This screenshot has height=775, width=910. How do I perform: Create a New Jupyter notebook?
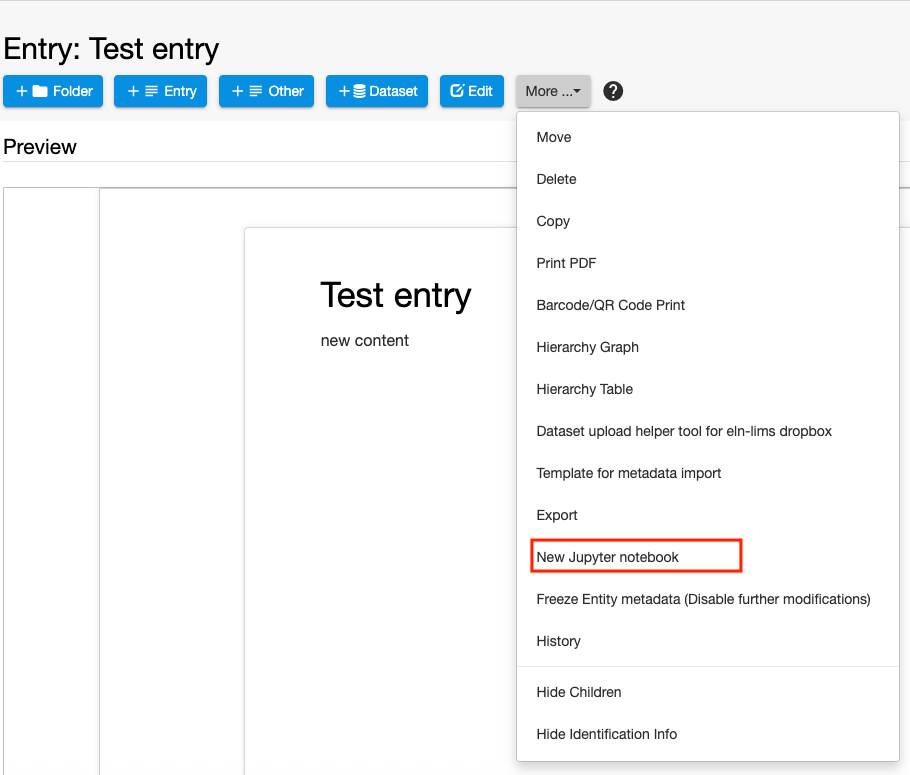707,557
